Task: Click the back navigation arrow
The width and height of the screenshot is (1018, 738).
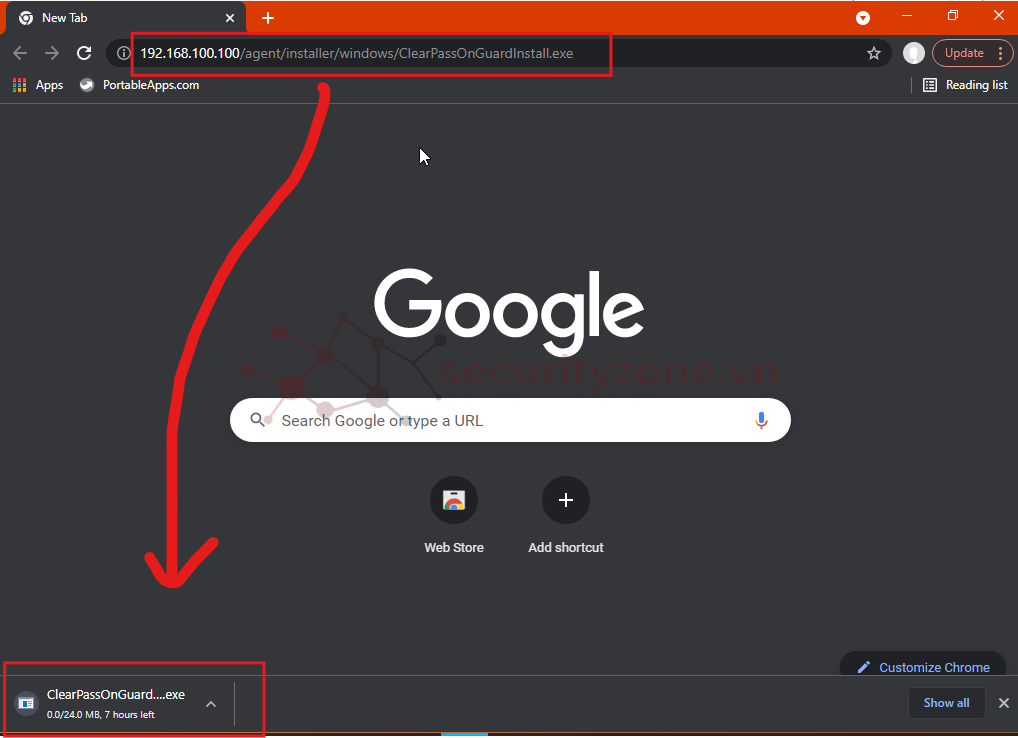Action: pyautogui.click(x=20, y=53)
